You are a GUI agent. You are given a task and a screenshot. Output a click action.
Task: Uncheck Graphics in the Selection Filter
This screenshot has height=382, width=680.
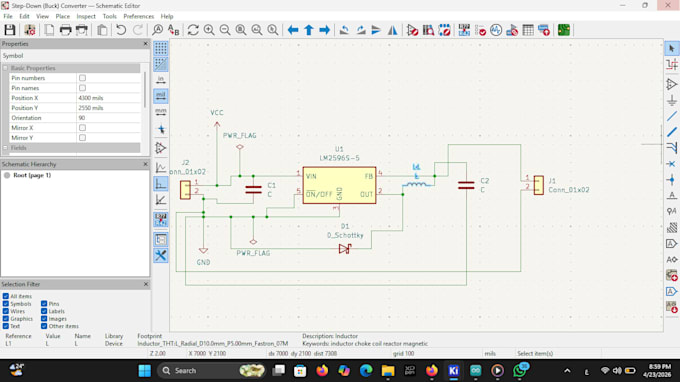(x=6, y=319)
